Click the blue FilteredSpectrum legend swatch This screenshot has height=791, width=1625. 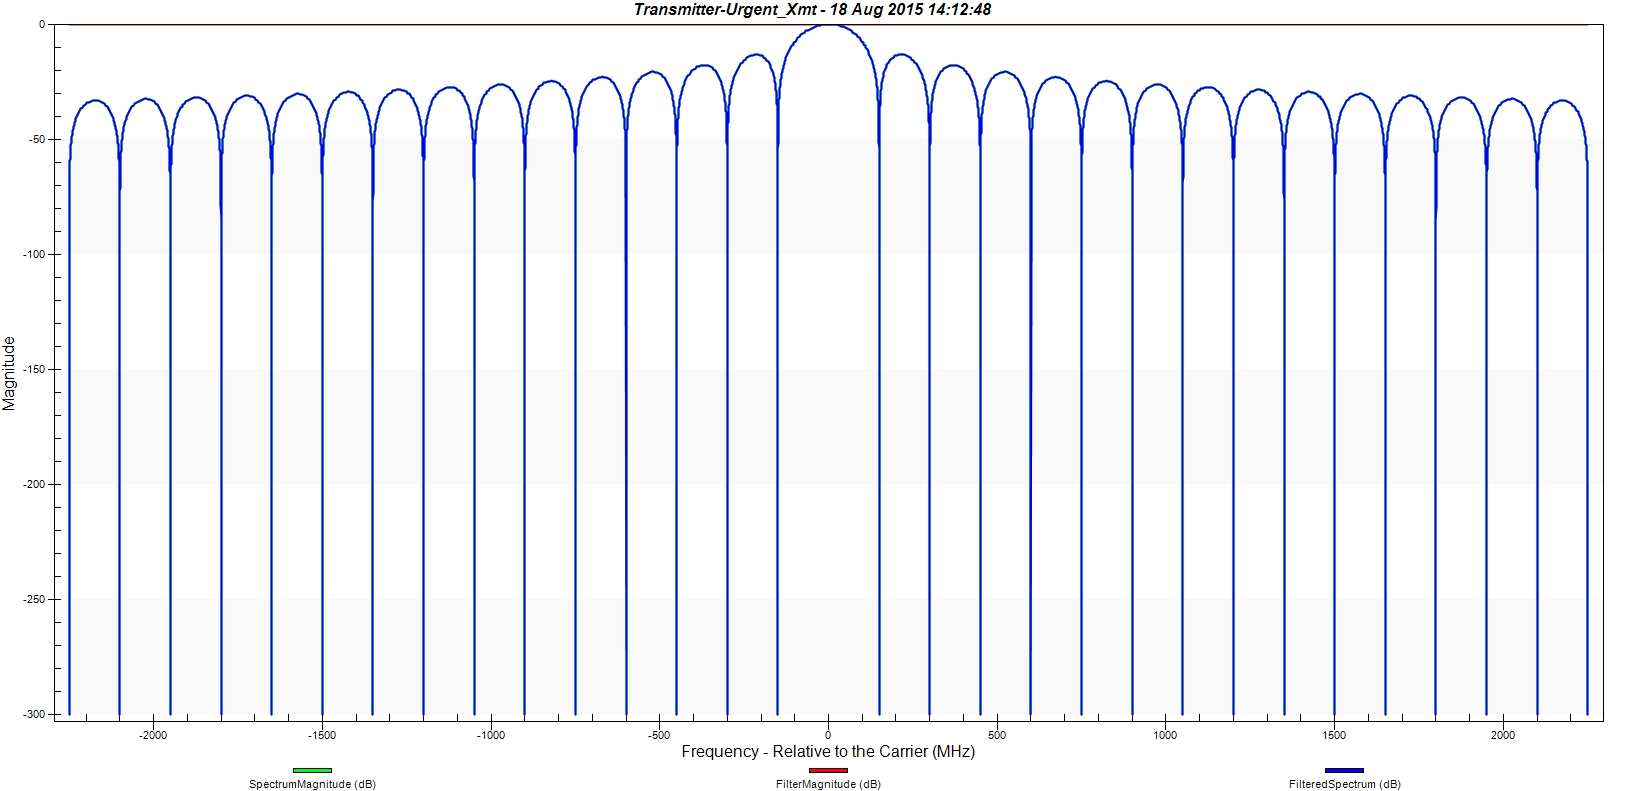(x=1344, y=770)
